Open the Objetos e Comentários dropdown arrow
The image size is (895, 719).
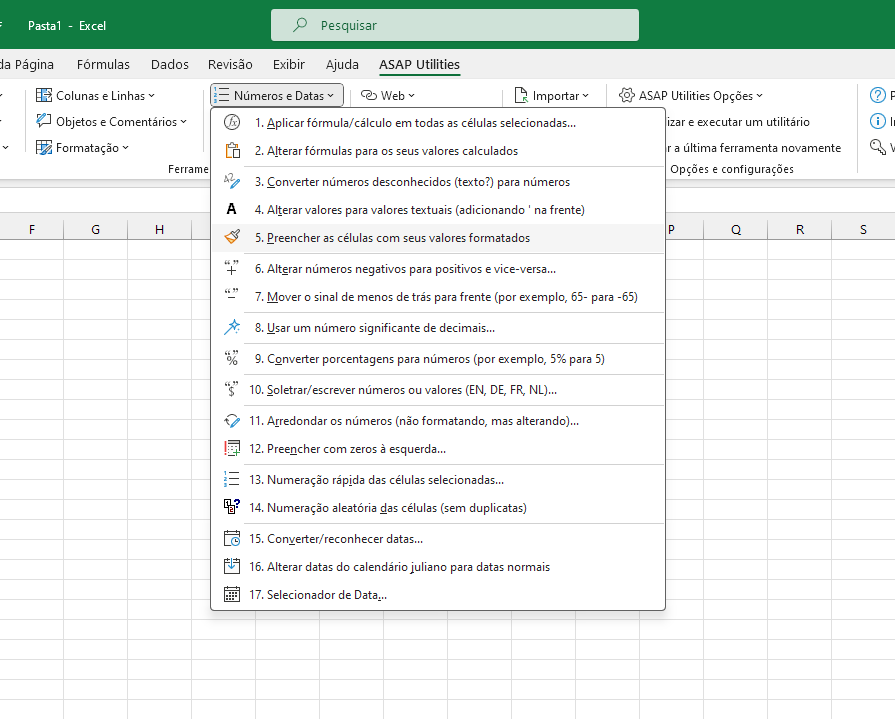[184, 122]
